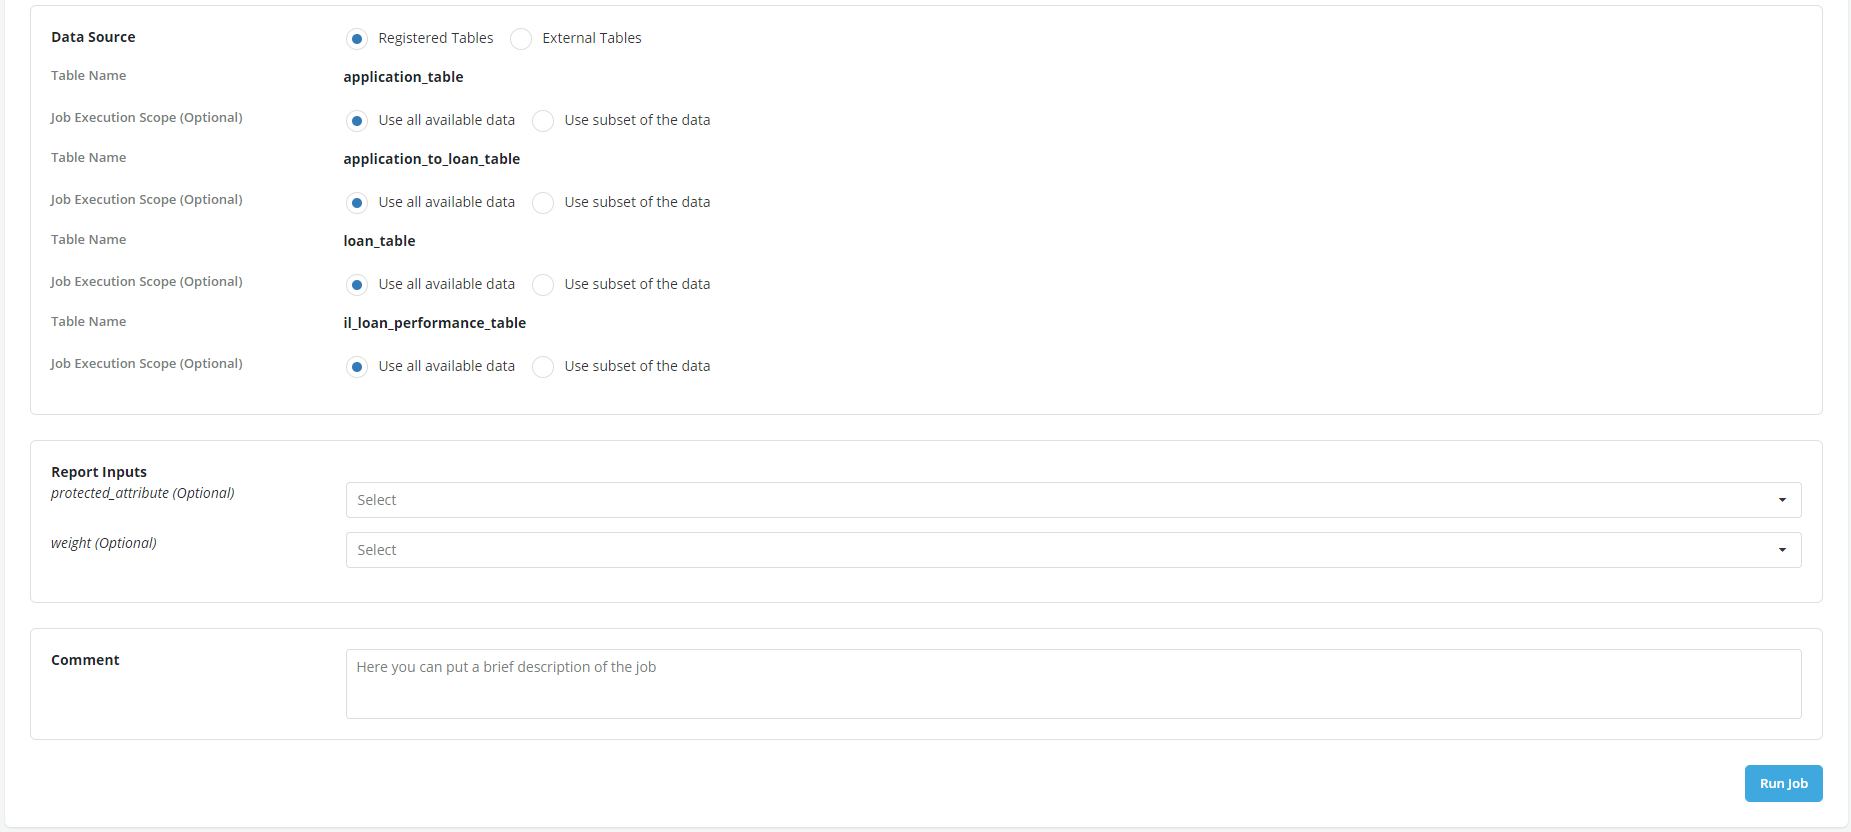
Task: Choose 'Use subset of the data' for il_loan_performance_table
Action: [x=543, y=367]
